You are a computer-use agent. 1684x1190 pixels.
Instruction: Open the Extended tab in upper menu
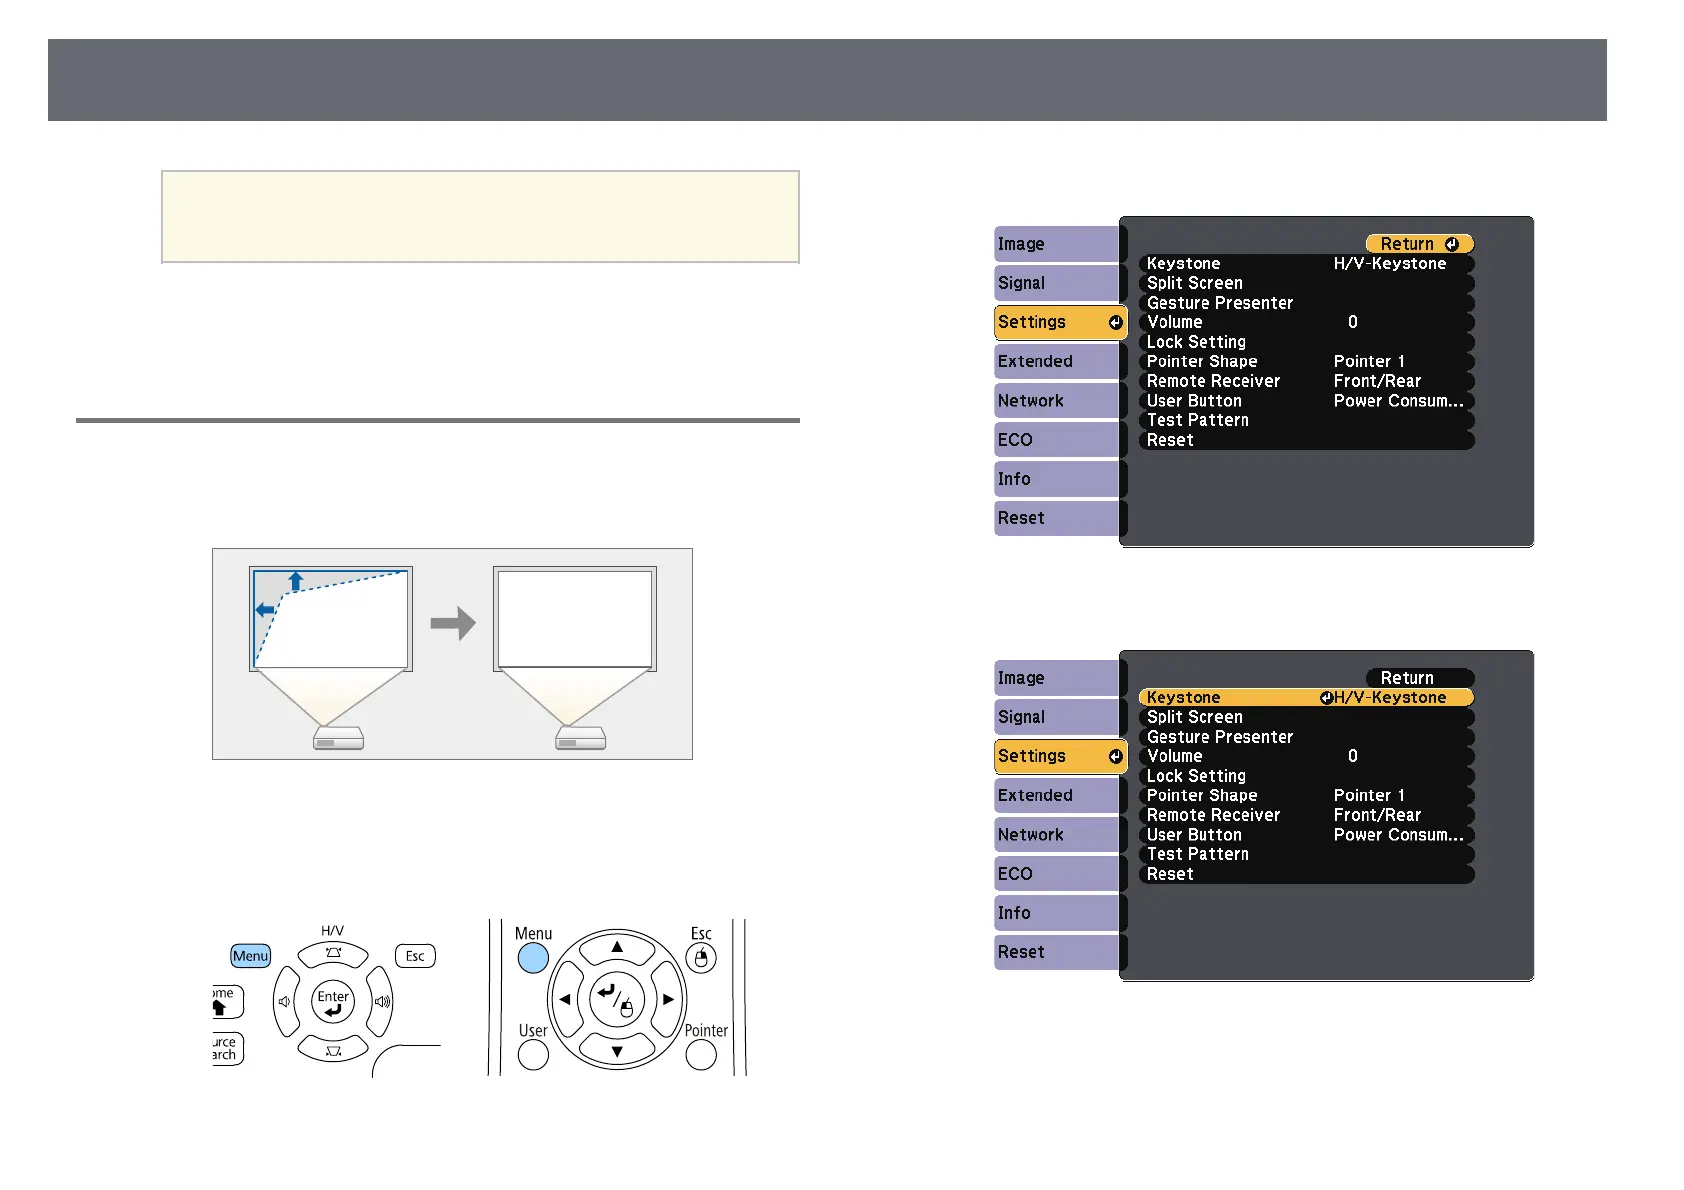[1057, 361]
